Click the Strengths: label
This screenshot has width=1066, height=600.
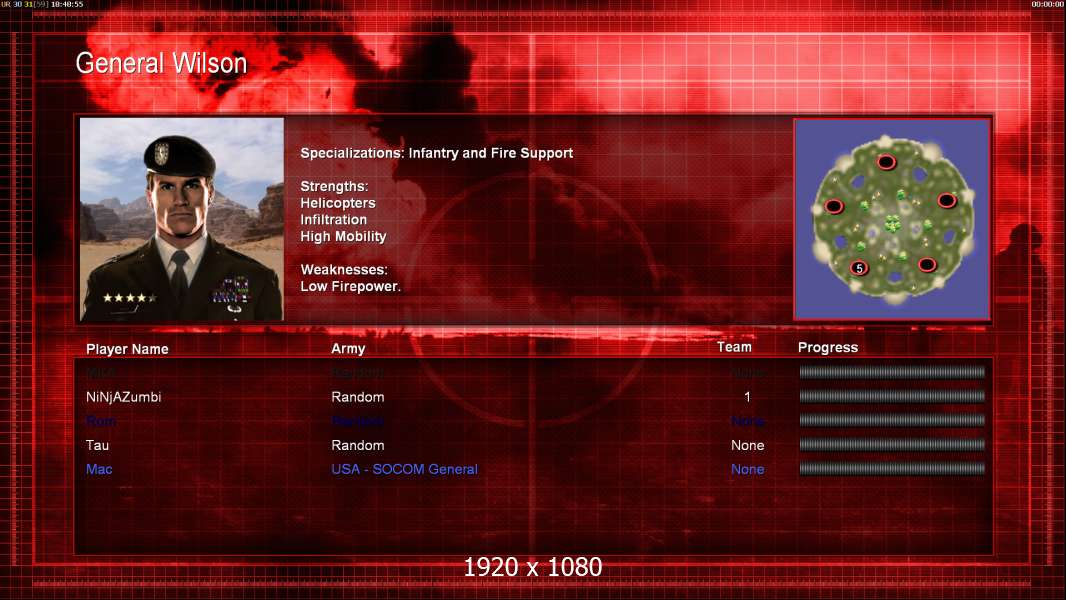(x=334, y=186)
